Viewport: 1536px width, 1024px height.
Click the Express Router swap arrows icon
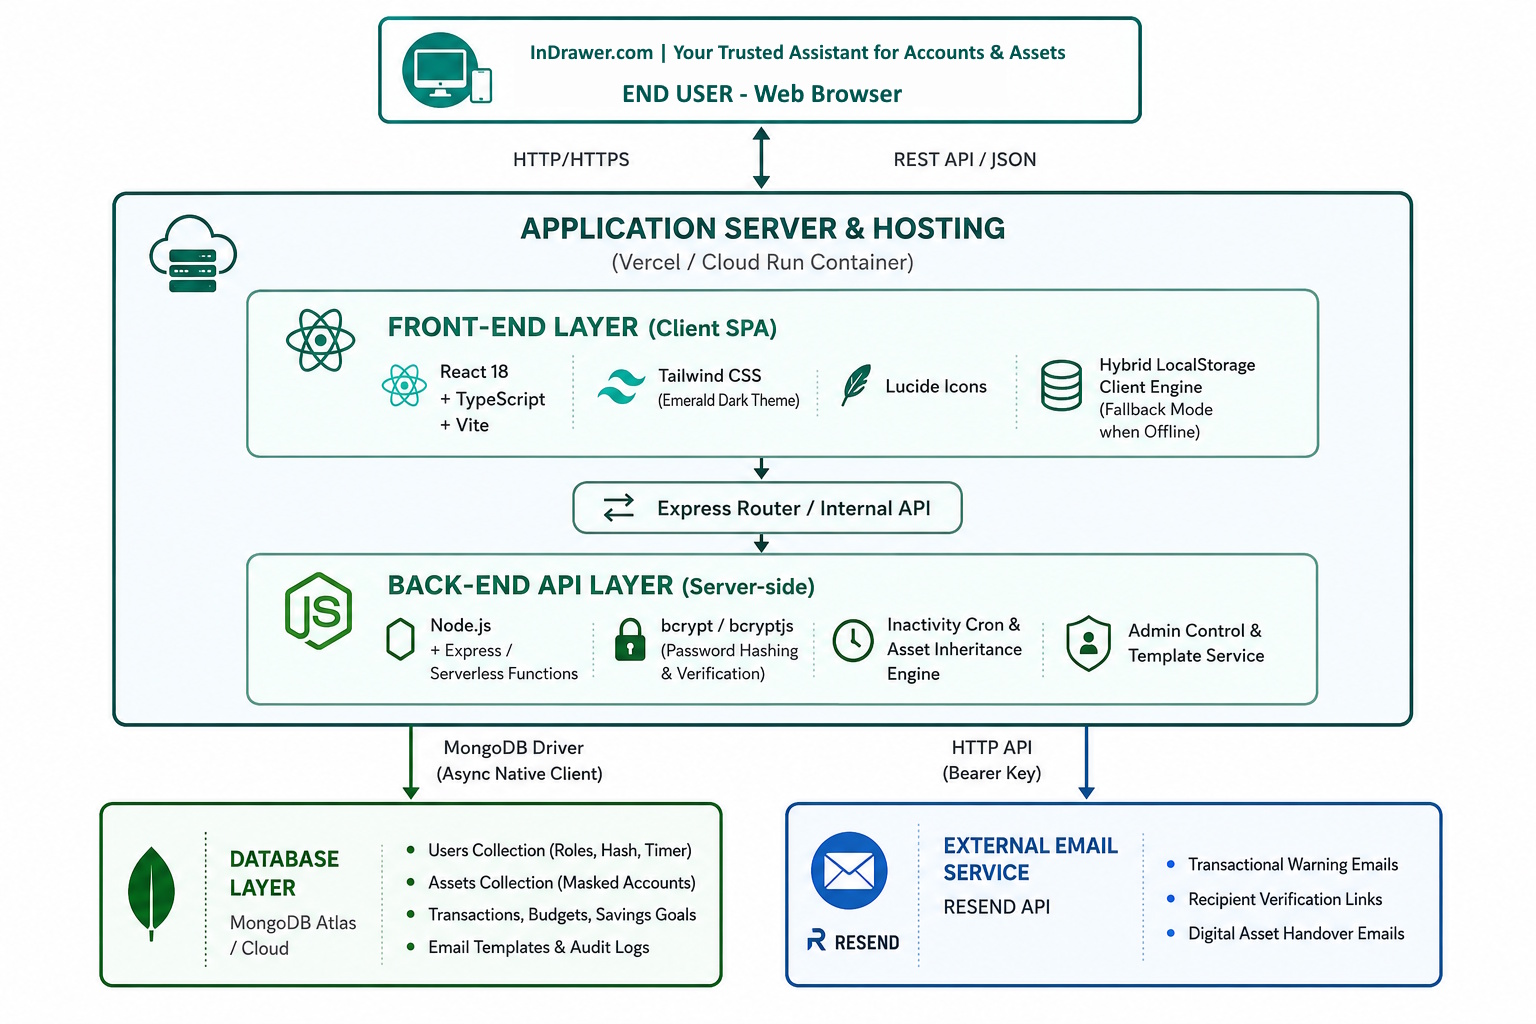point(619,508)
